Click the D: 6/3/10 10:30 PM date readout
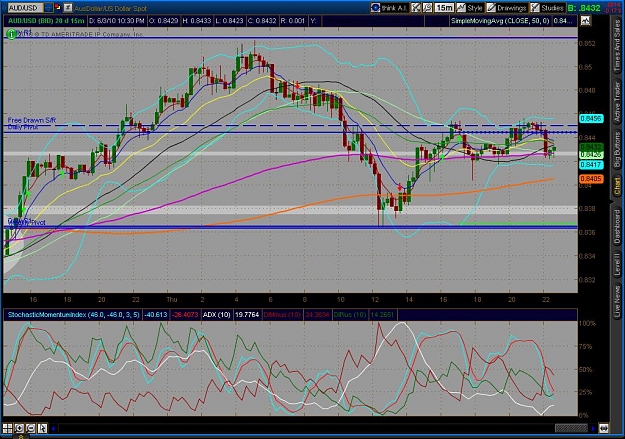Image resolution: width=625 pixels, height=439 pixels. [x=117, y=21]
